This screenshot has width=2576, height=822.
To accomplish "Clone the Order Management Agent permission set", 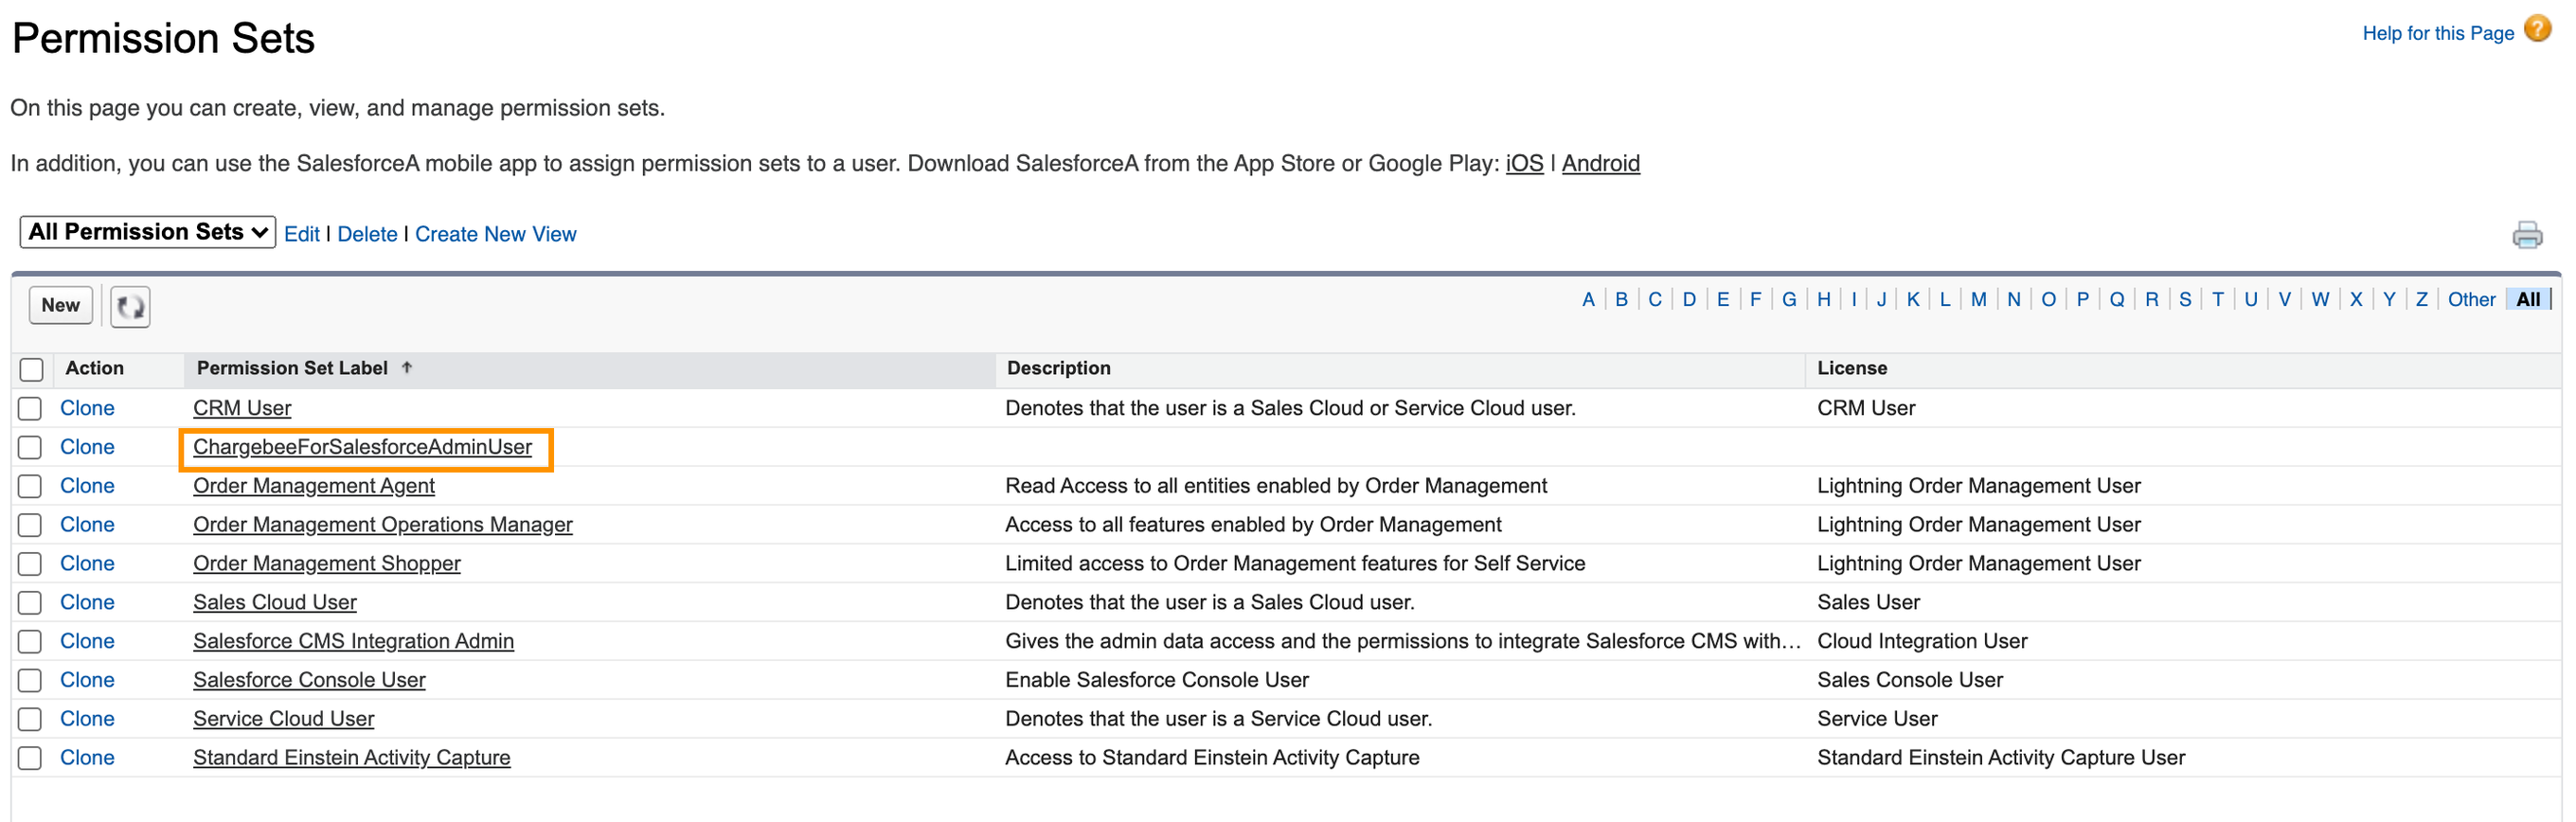I will point(87,485).
